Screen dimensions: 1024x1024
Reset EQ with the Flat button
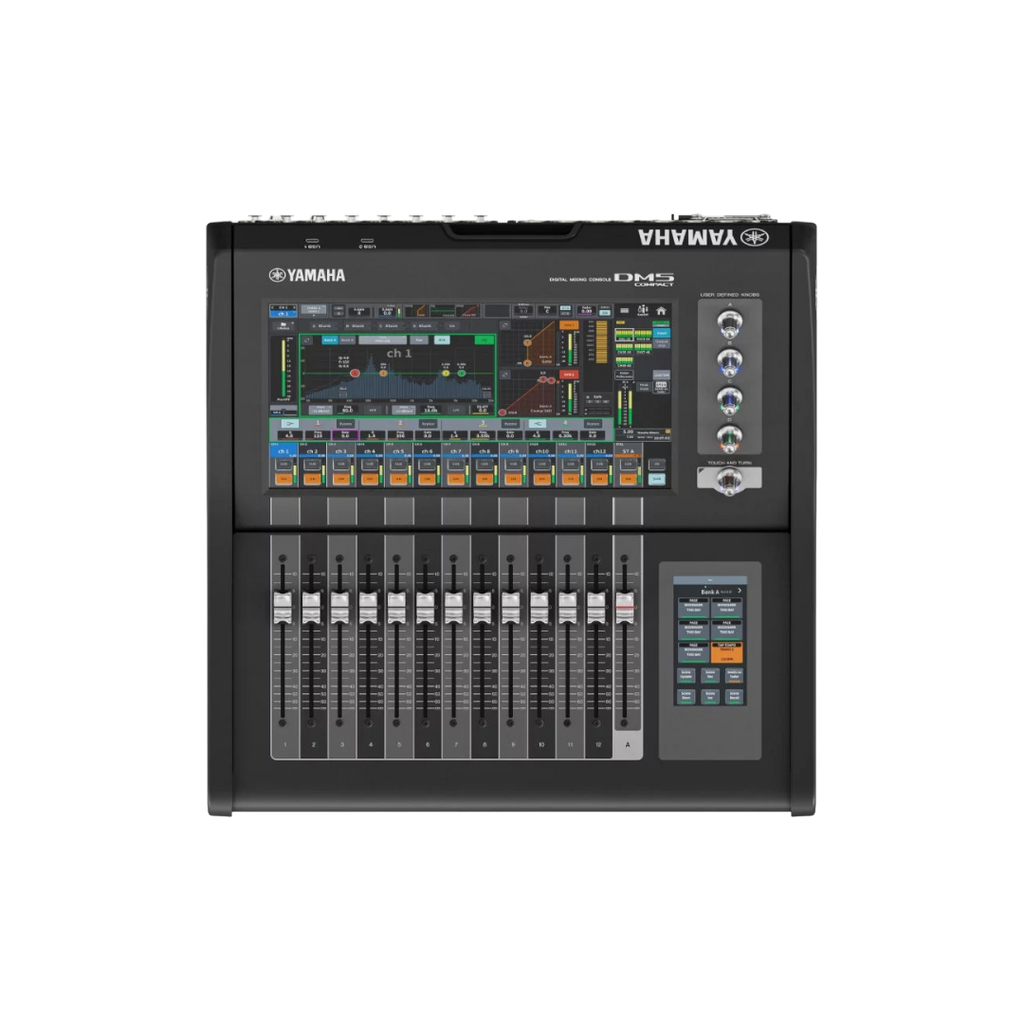419,340
